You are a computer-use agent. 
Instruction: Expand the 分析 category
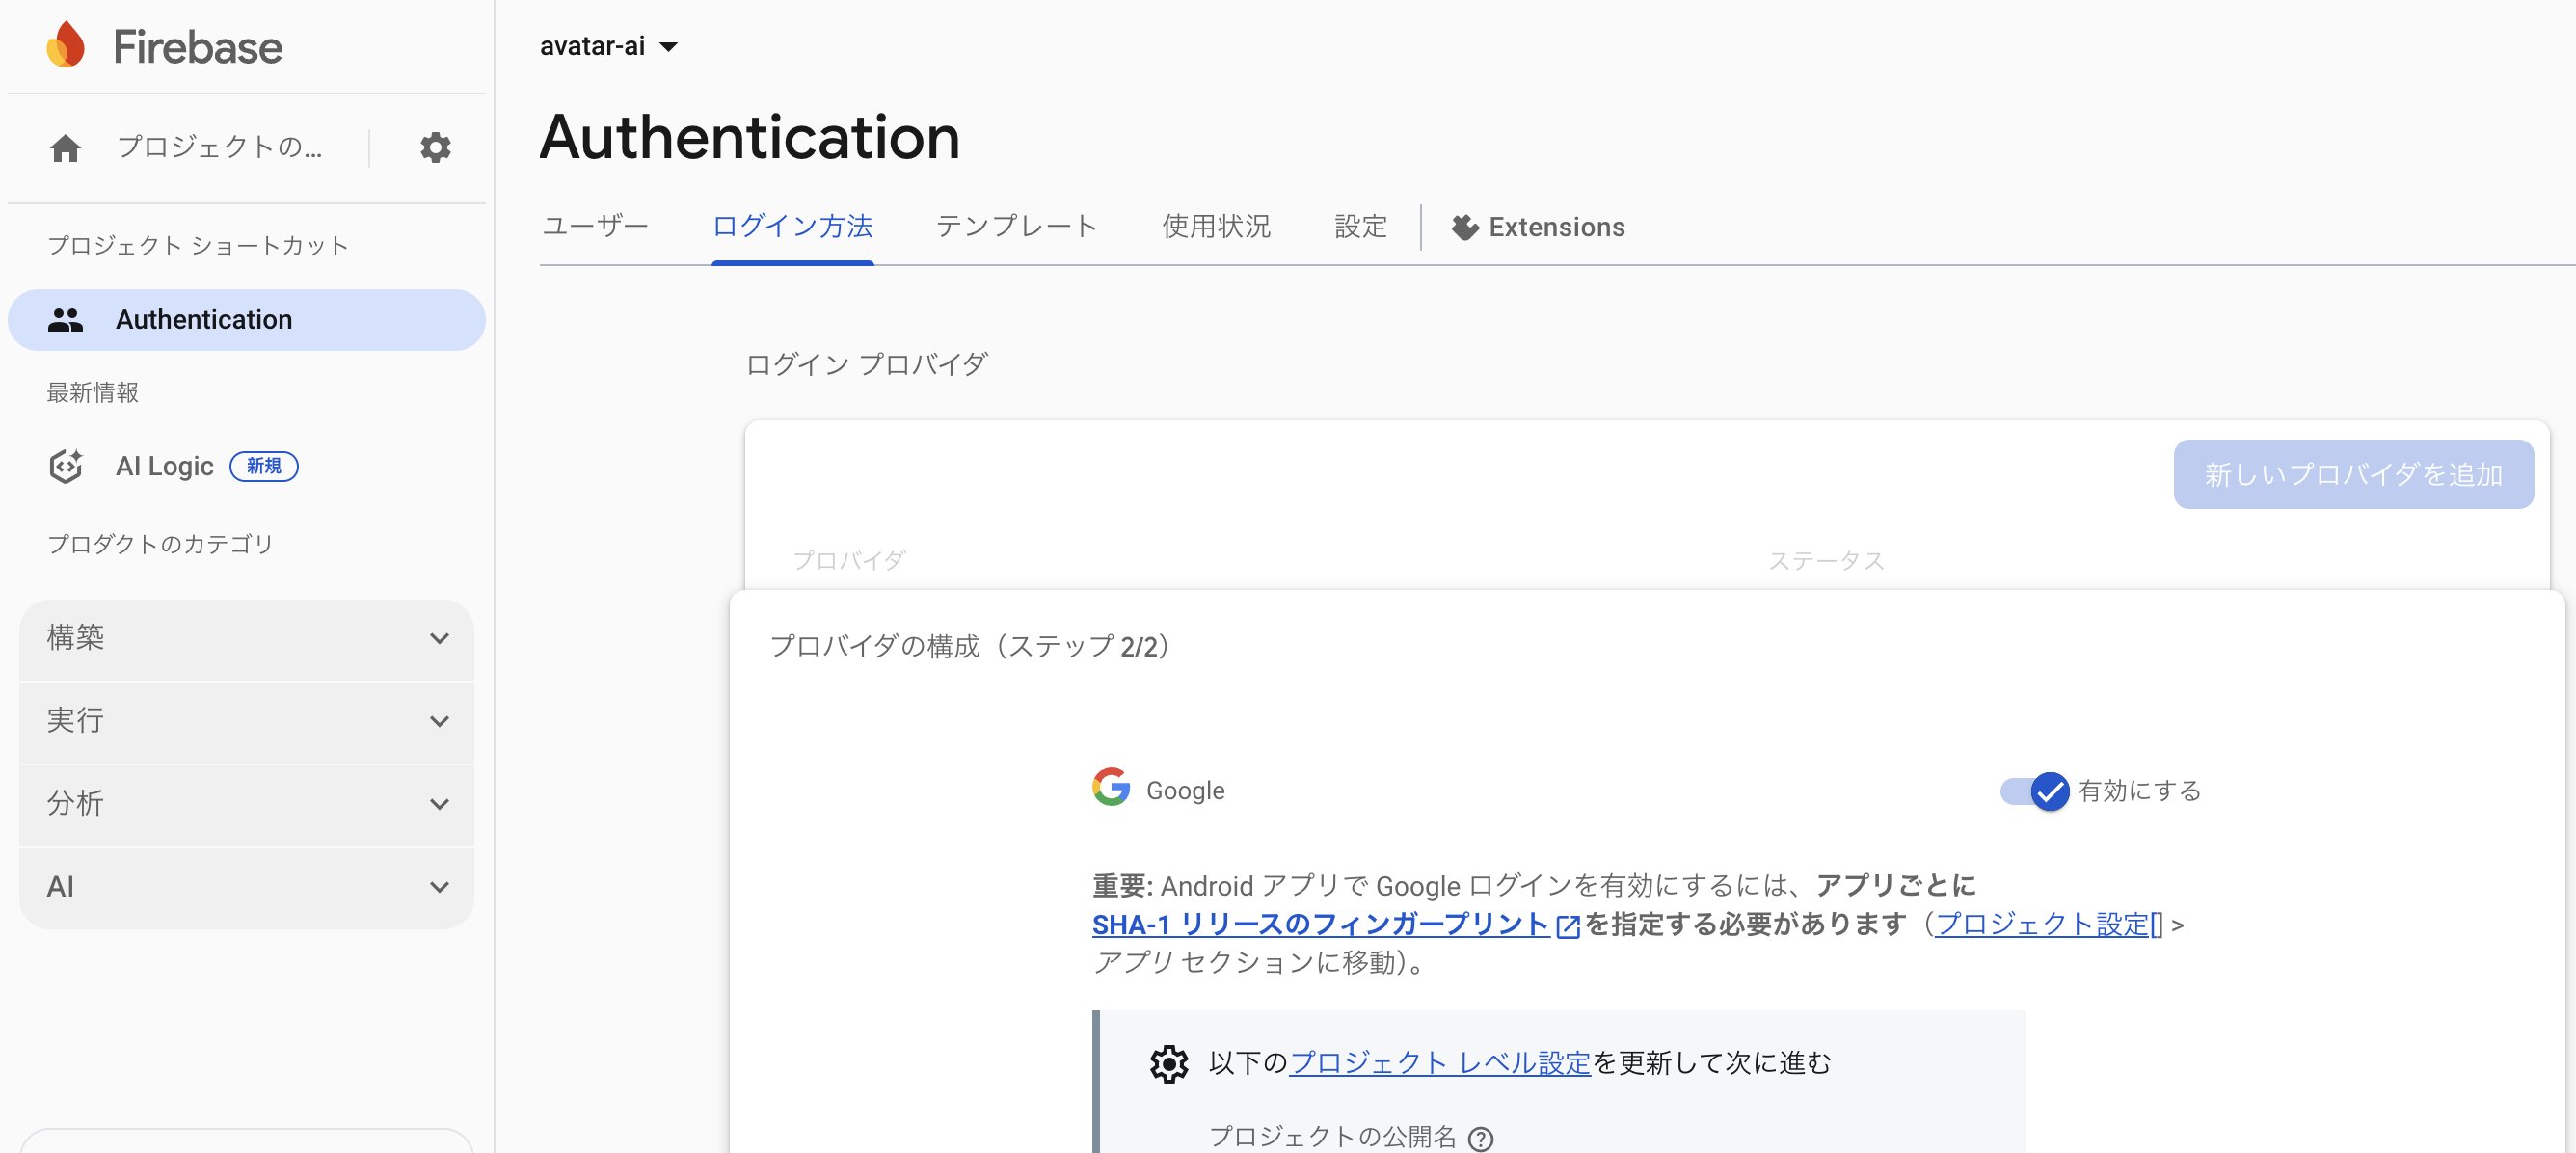[x=246, y=804]
